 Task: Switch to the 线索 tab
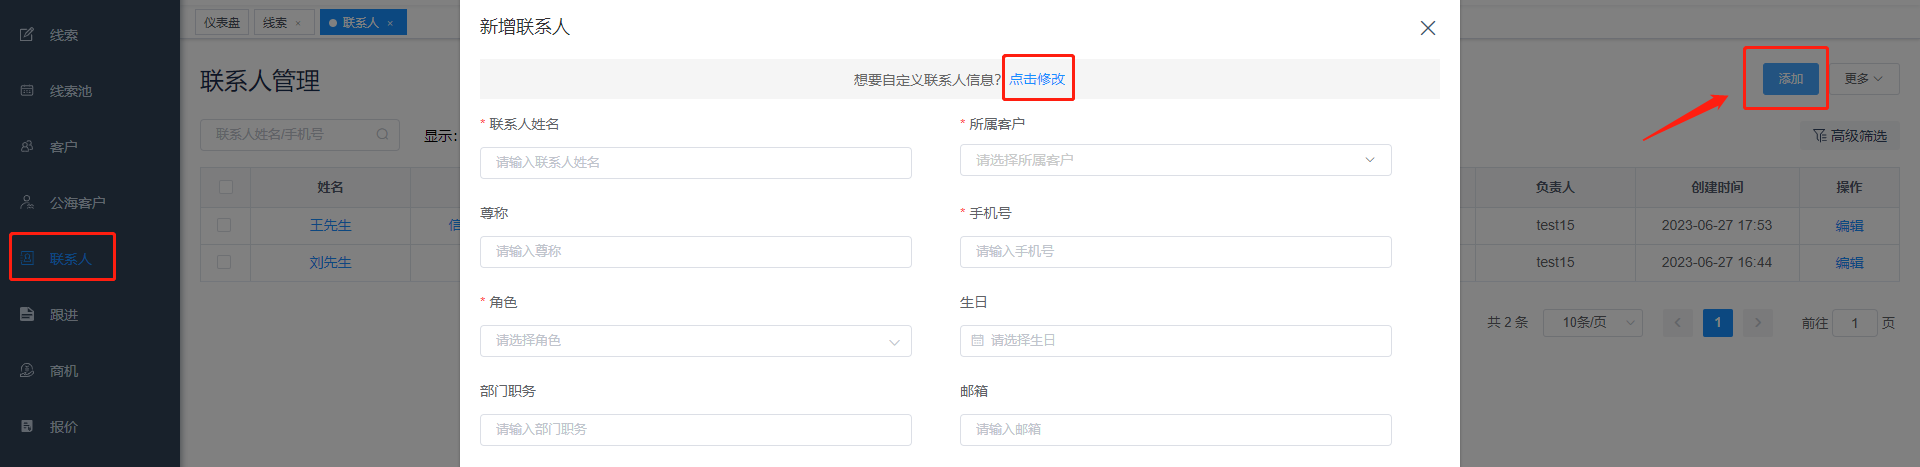point(275,23)
